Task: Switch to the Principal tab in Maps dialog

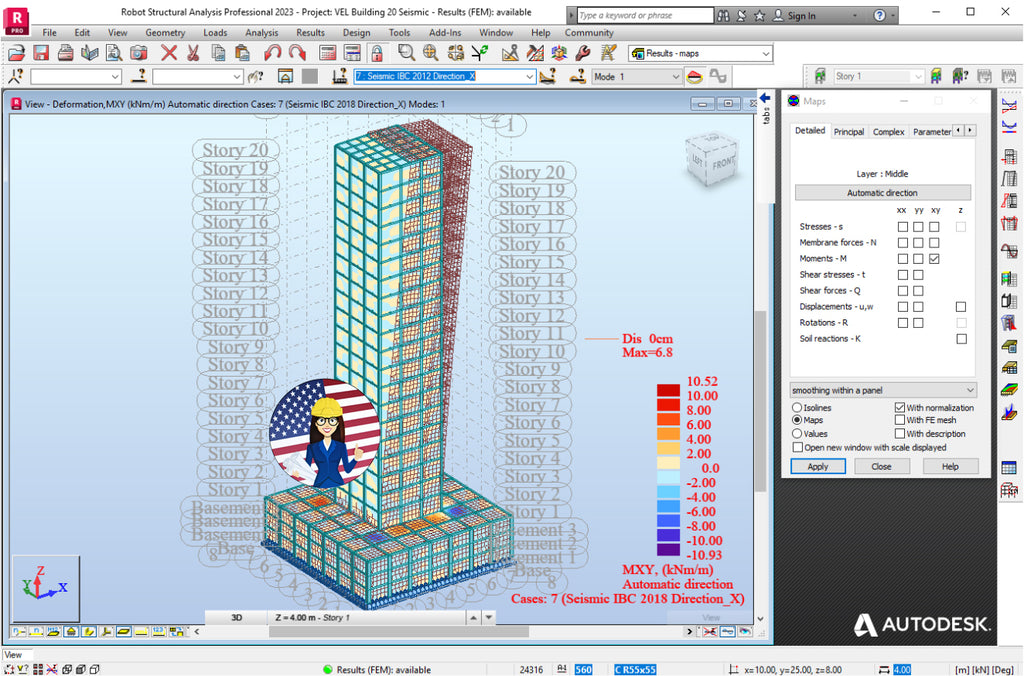Action: click(x=849, y=130)
